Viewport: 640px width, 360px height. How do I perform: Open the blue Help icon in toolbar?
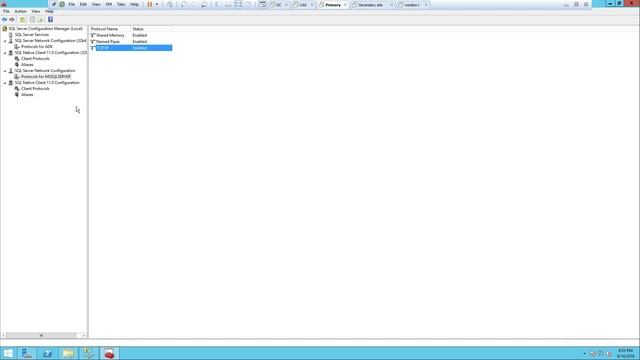(x=50, y=20)
